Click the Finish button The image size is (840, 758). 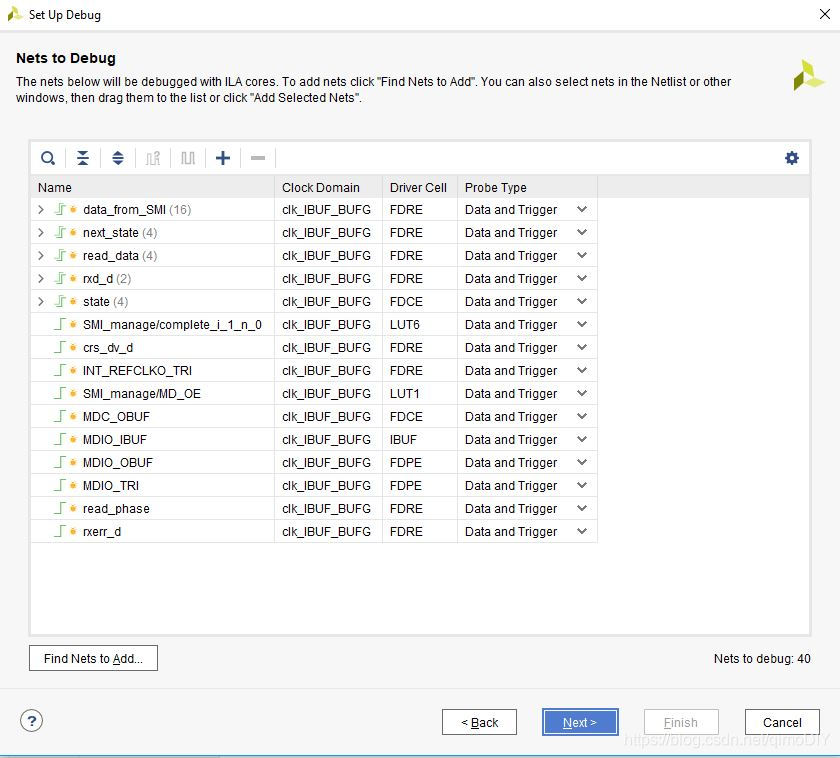tap(681, 723)
